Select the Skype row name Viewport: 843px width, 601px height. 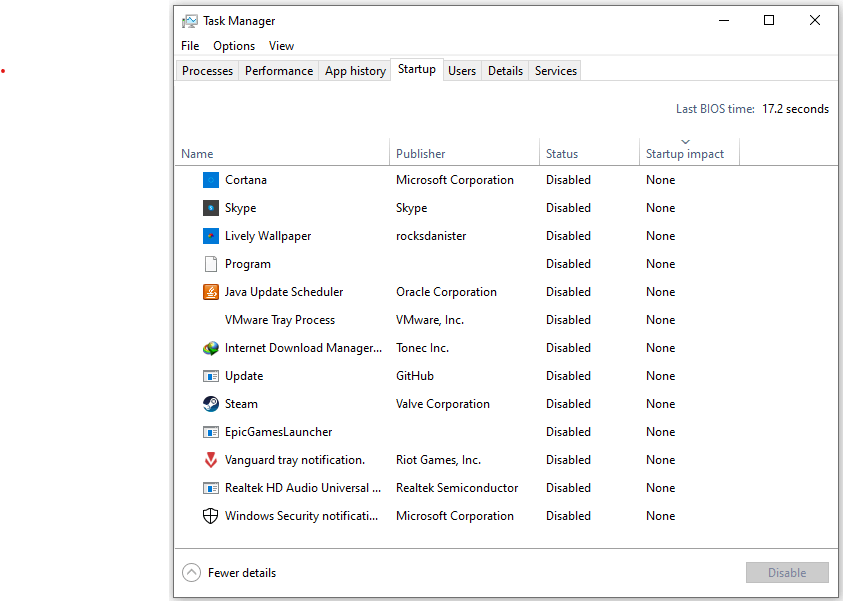[240, 208]
